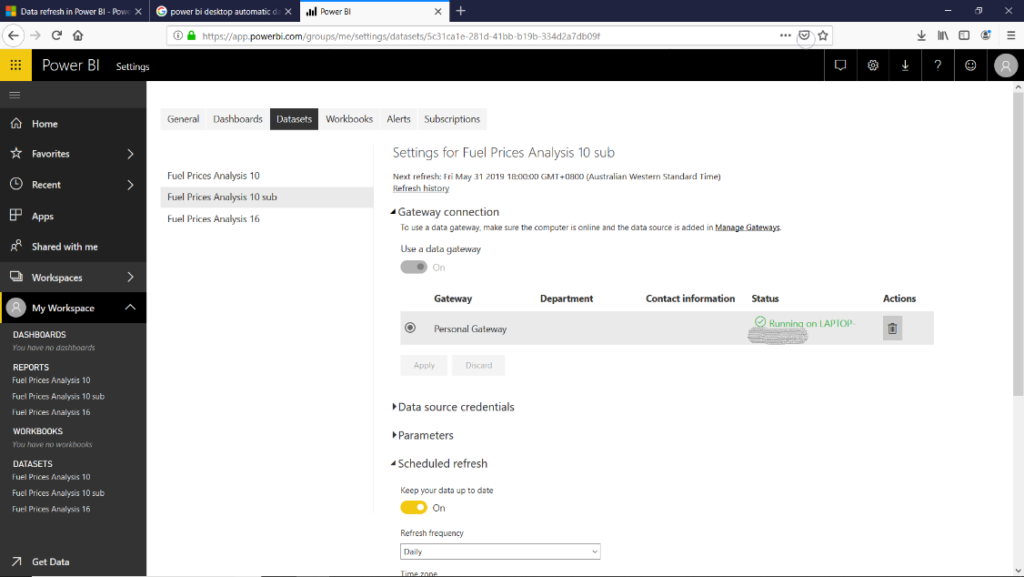Open the Refresh frequency dropdown

(x=500, y=552)
